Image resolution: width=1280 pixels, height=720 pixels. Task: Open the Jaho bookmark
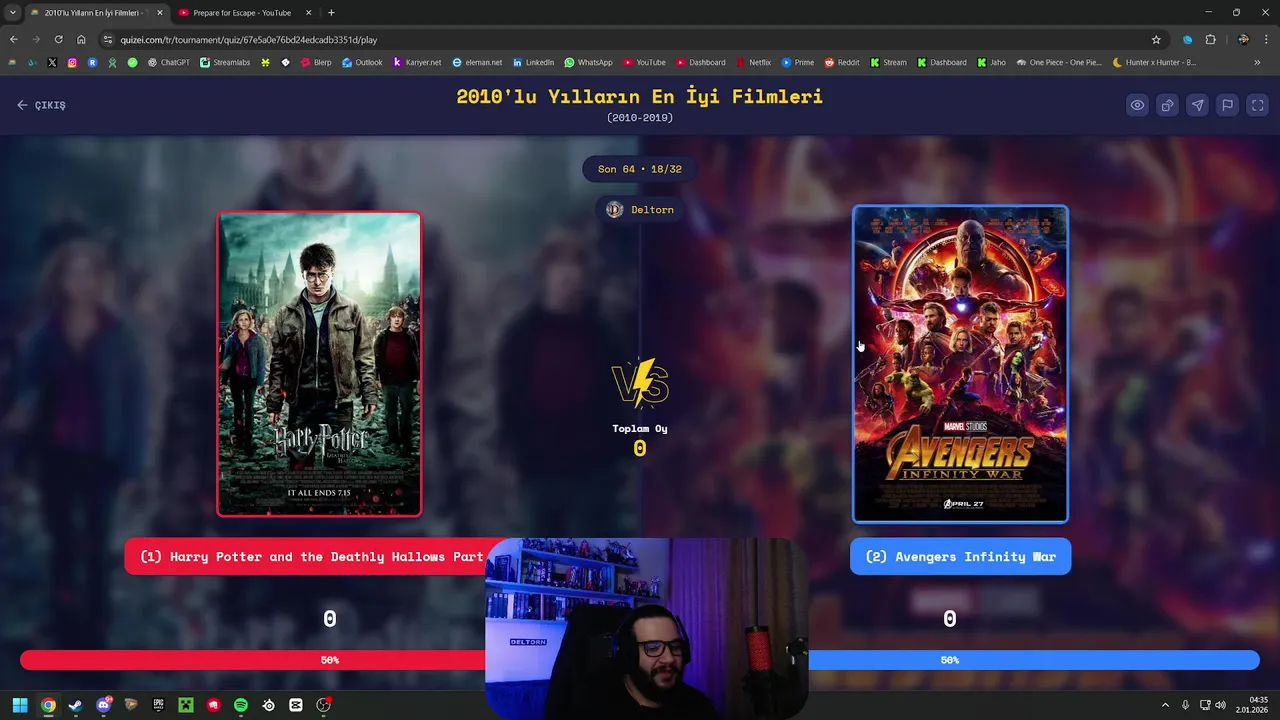992,62
